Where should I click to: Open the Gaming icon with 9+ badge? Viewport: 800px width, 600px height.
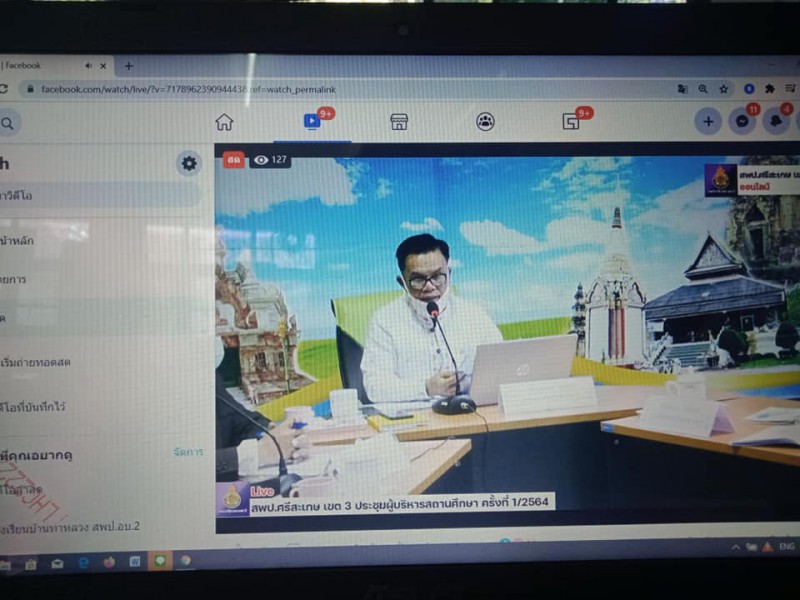tap(571, 122)
